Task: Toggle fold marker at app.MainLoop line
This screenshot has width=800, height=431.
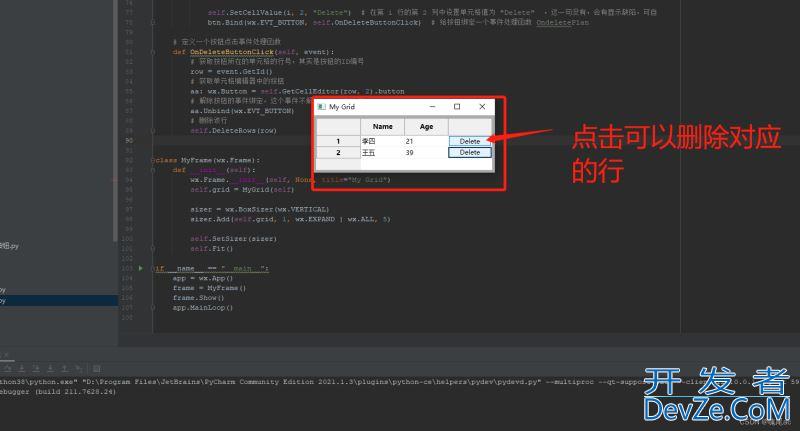Action: pos(153,308)
